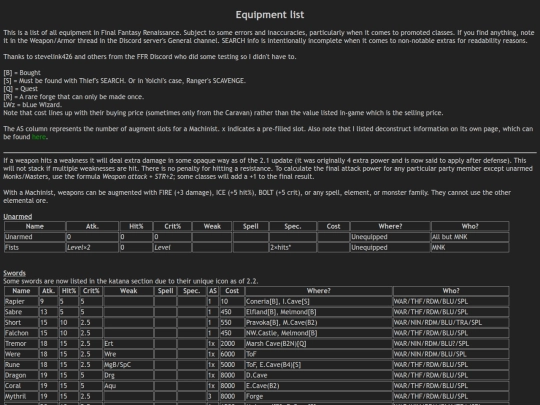Image resolution: width=540 pixels, height=405 pixels.
Task: Click the "6000" cost for Were
Action: tap(232, 354)
